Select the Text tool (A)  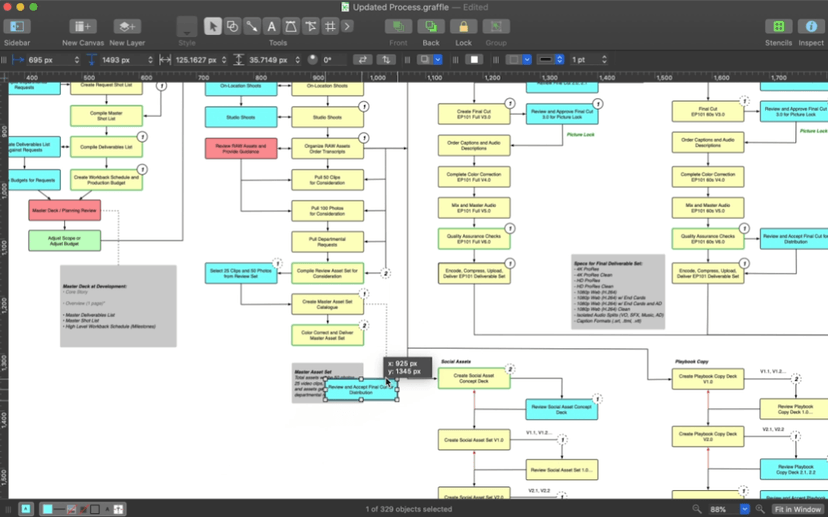click(x=271, y=26)
